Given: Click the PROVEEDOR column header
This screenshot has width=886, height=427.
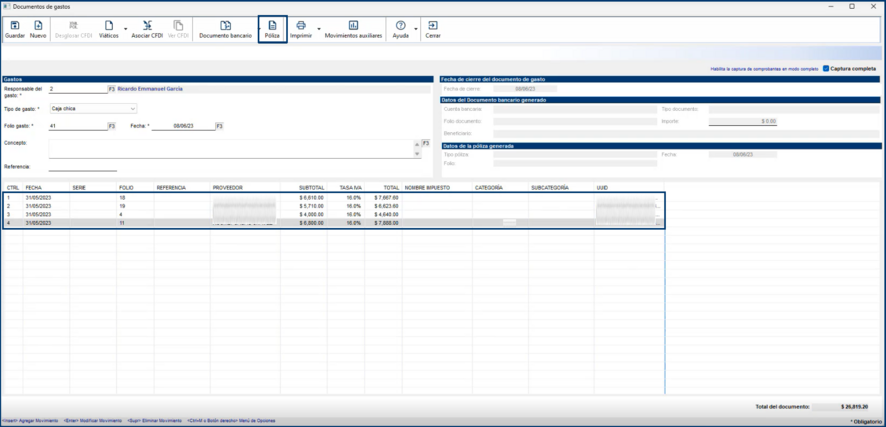Looking at the screenshot, I should click(228, 187).
